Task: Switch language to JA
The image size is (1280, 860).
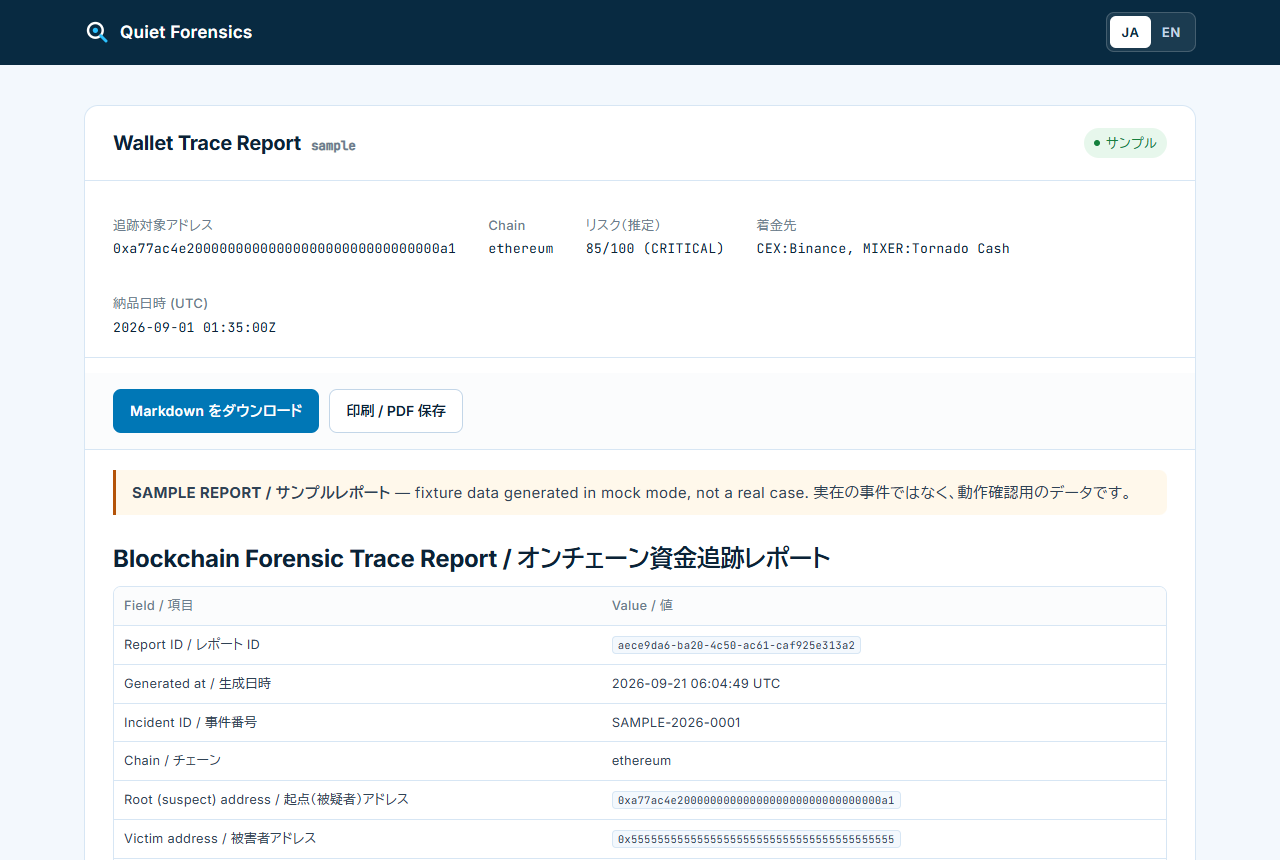Action: click(x=1130, y=32)
